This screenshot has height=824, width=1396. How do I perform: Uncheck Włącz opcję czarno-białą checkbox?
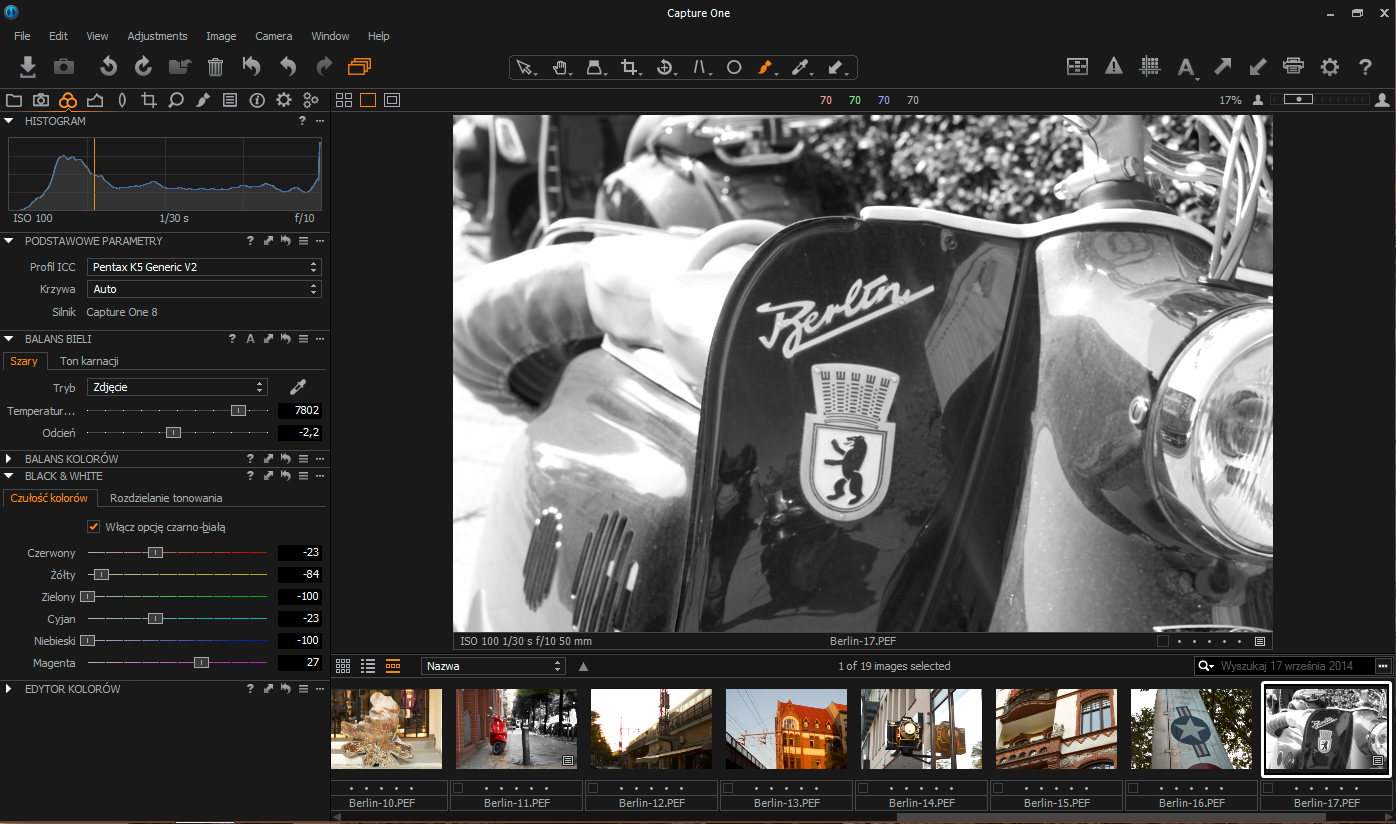pyautogui.click(x=94, y=527)
